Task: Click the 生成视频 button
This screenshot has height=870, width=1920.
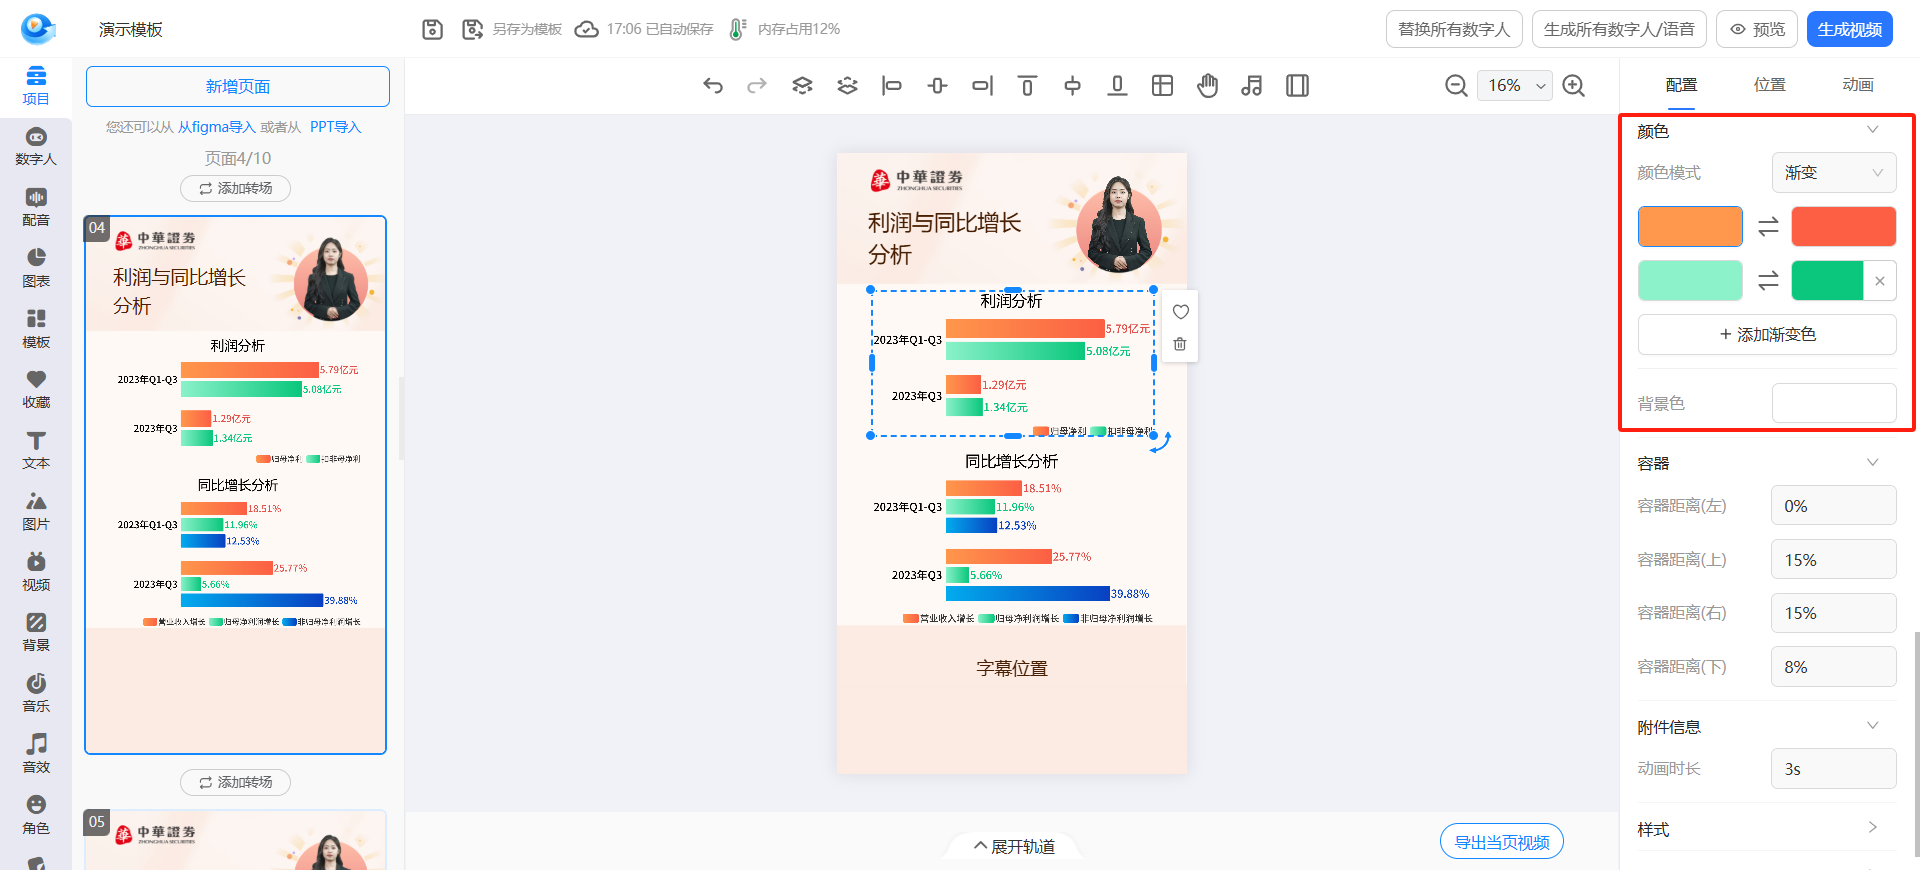Action: pyautogui.click(x=1849, y=30)
